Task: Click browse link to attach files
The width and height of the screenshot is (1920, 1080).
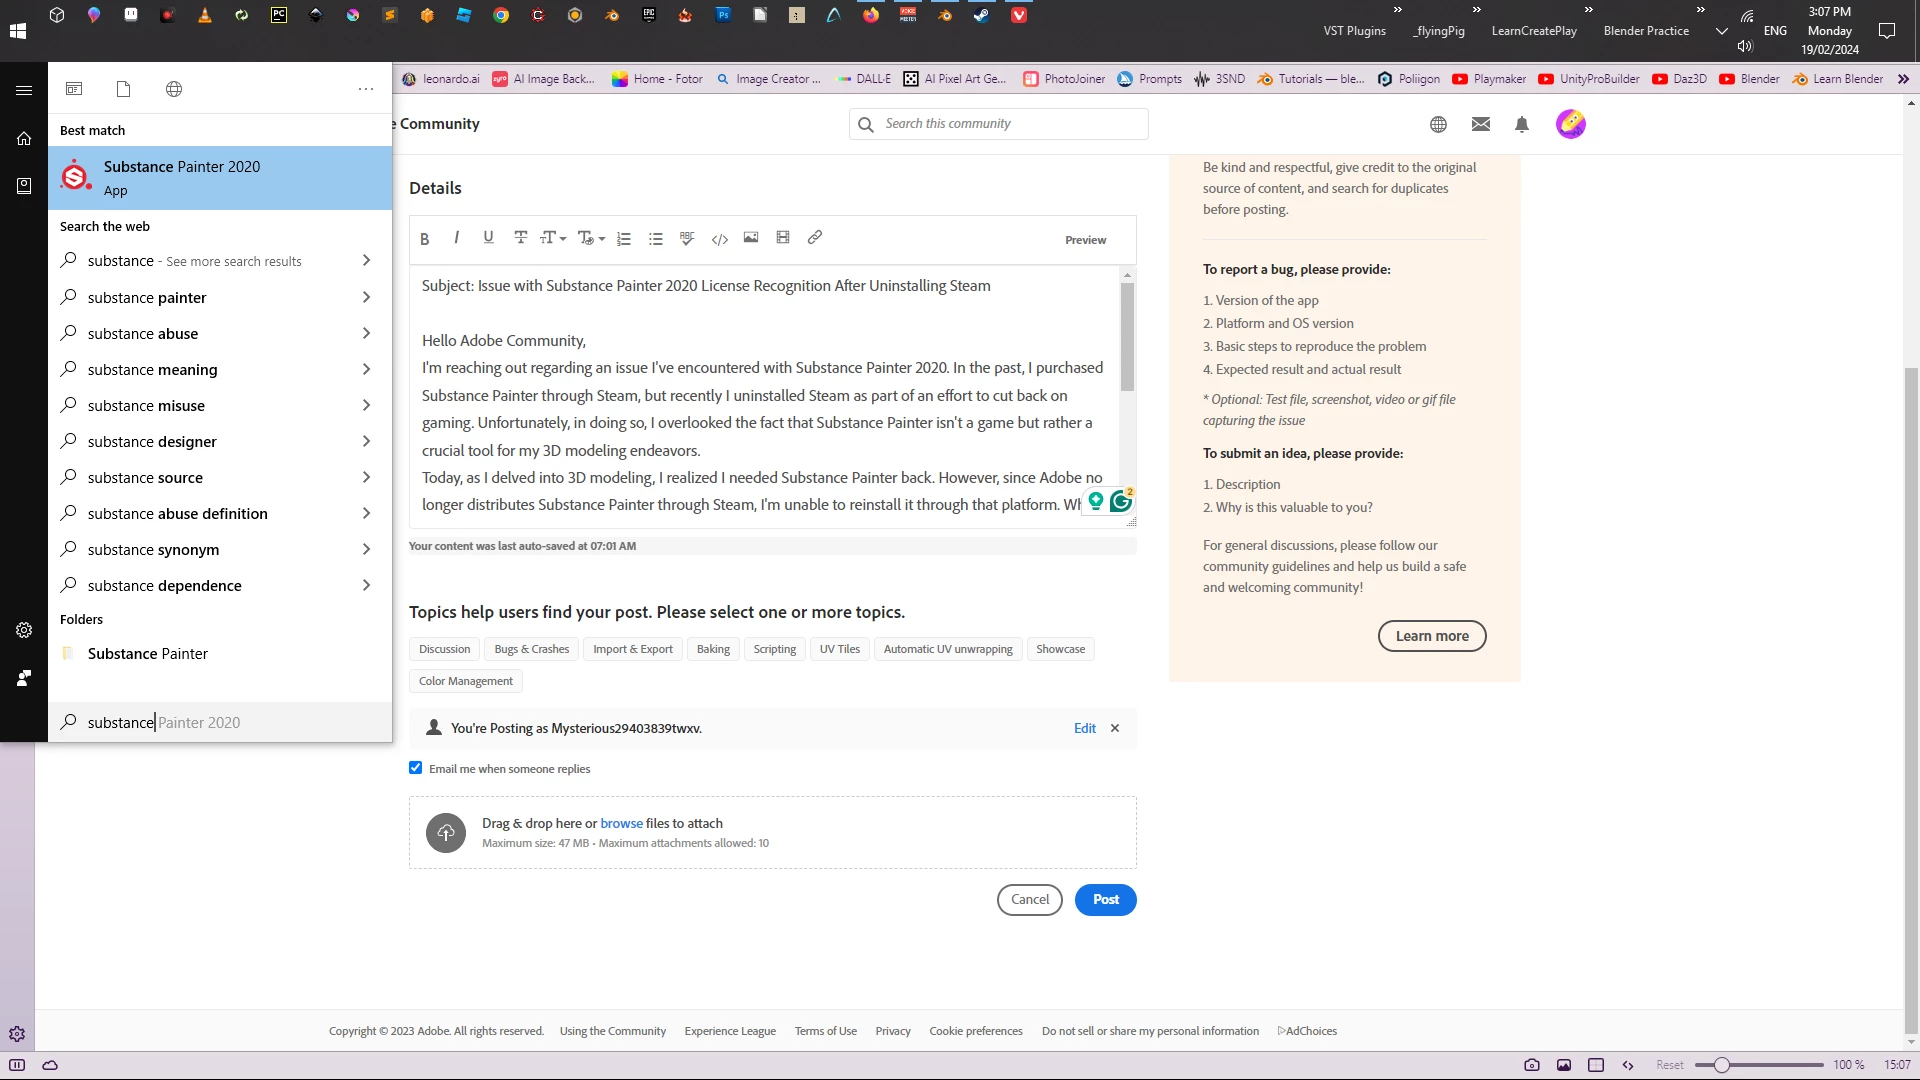Action: point(621,823)
